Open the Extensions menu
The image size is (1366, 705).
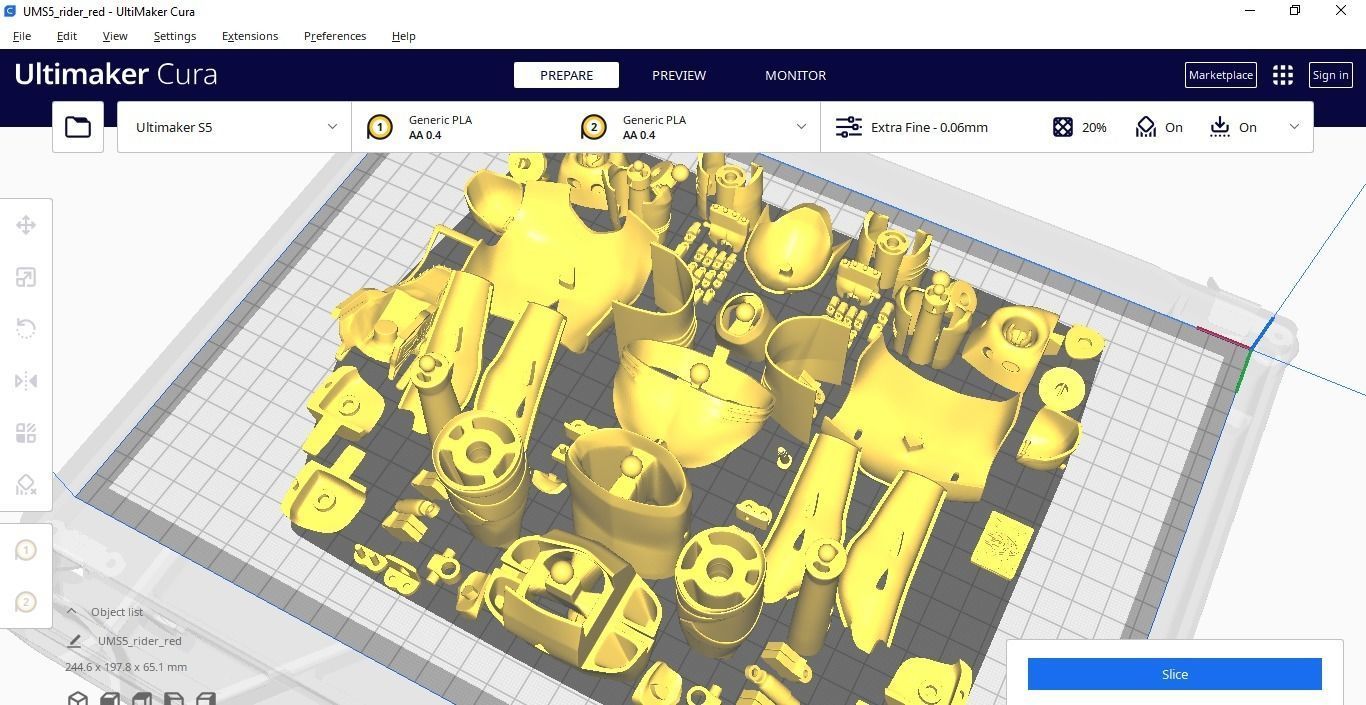250,36
